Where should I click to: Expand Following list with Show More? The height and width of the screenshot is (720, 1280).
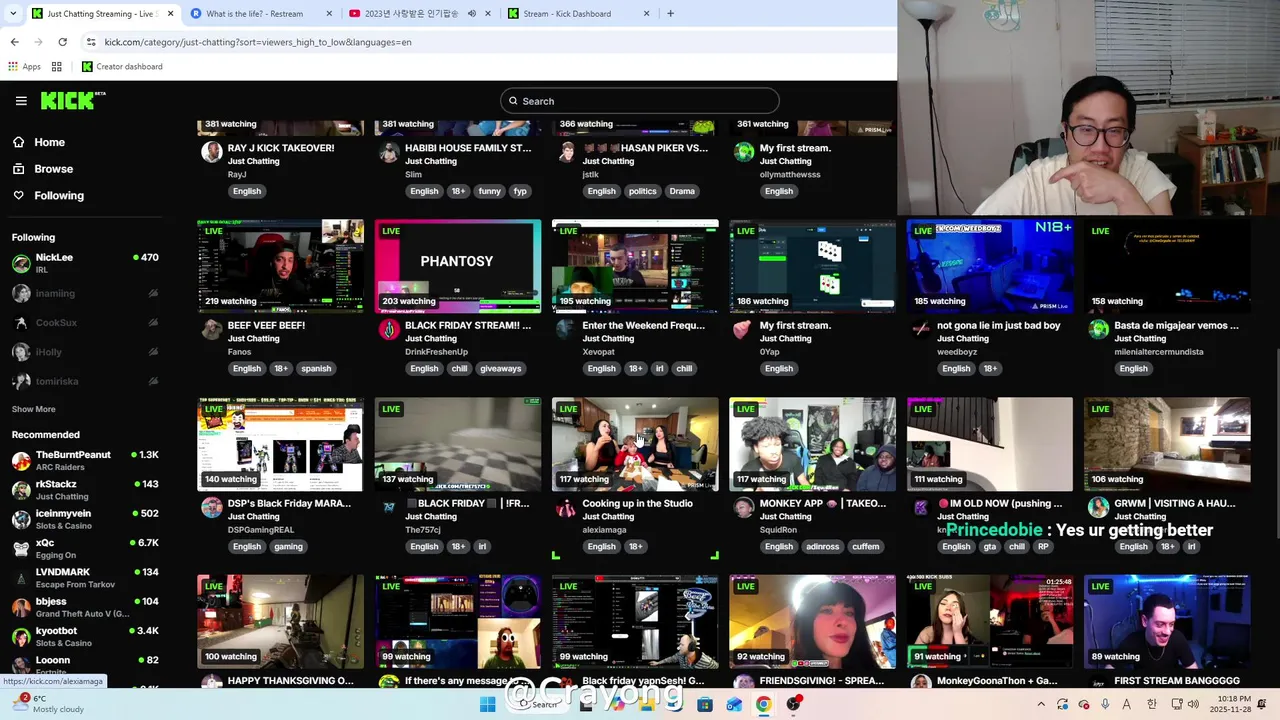click(33, 409)
